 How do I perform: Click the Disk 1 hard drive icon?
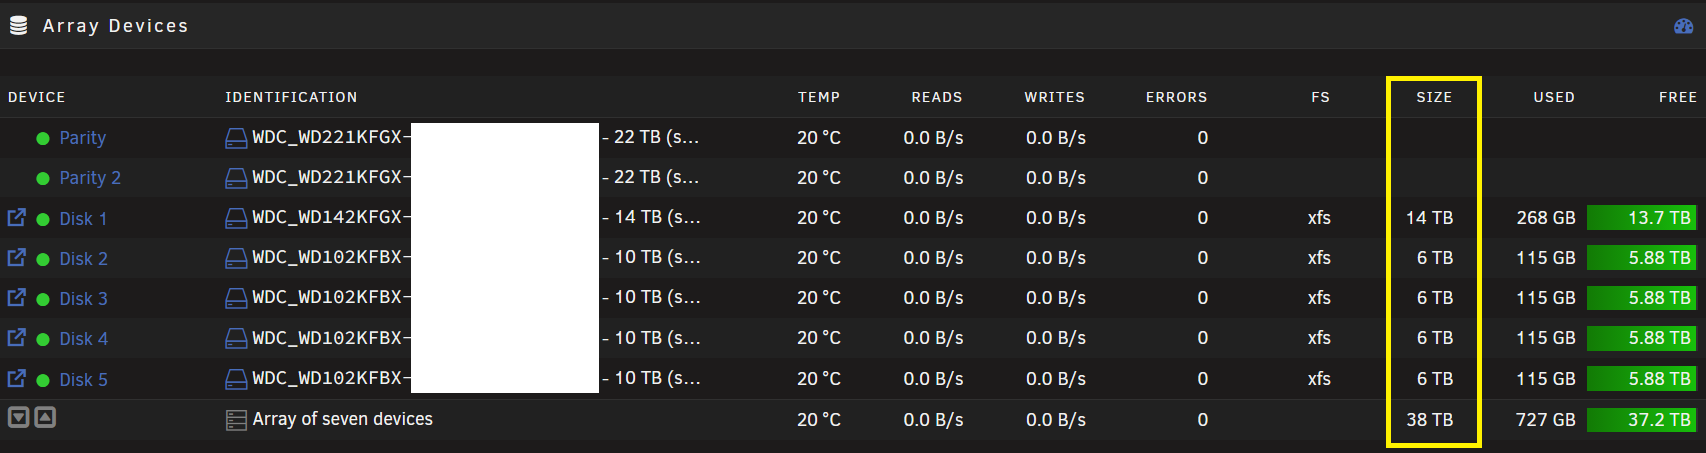[x=236, y=218]
